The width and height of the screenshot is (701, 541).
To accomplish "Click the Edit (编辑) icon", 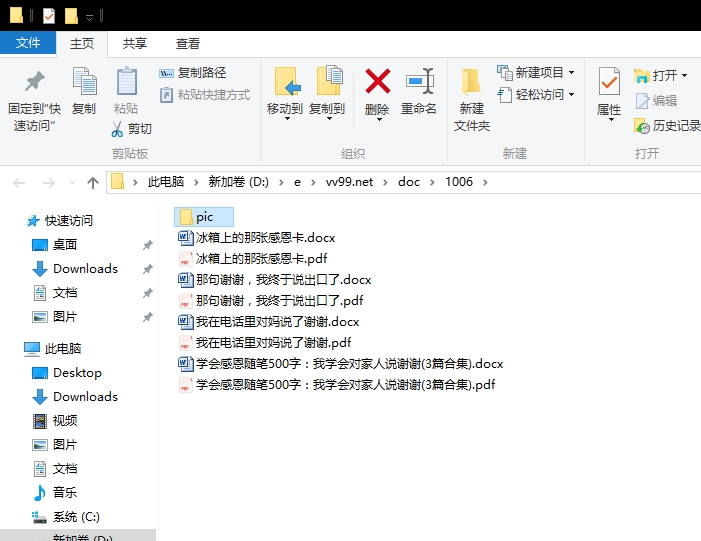I will [642, 101].
